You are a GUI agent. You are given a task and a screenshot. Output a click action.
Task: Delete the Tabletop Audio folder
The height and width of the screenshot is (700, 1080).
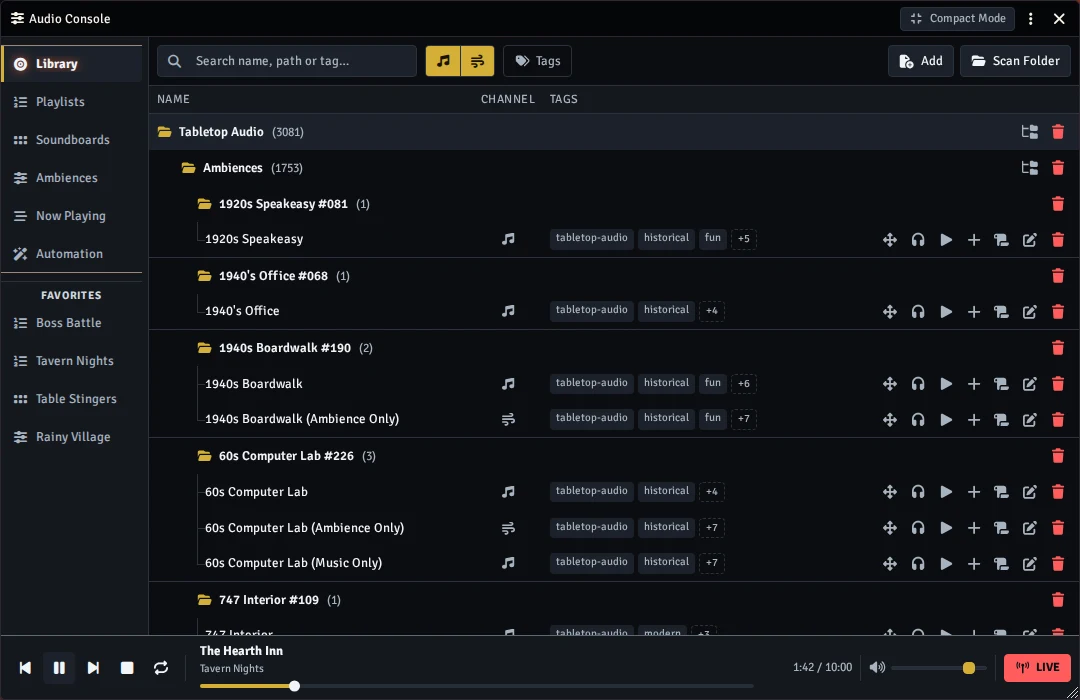pos(1058,132)
